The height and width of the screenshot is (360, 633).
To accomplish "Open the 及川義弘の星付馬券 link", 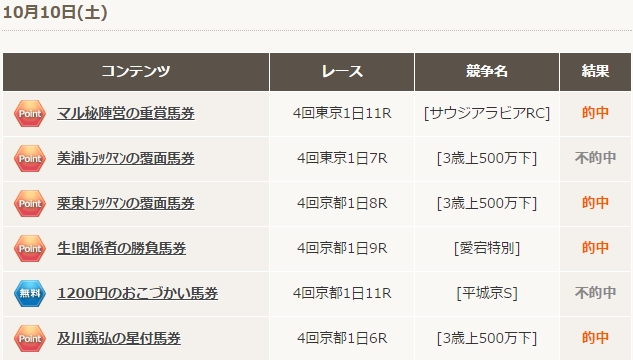I will tap(119, 338).
